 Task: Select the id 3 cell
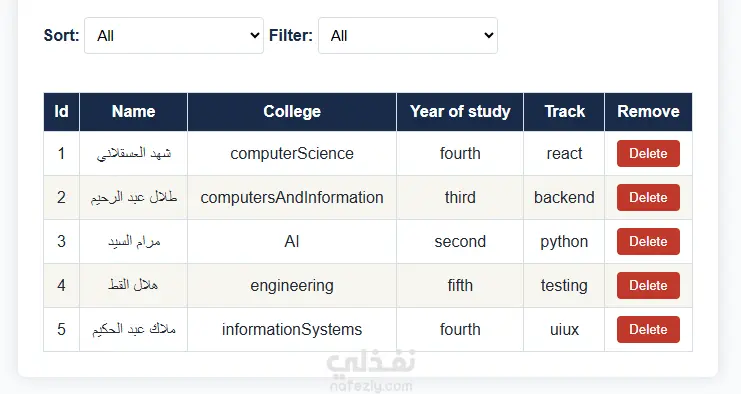[x=61, y=241]
